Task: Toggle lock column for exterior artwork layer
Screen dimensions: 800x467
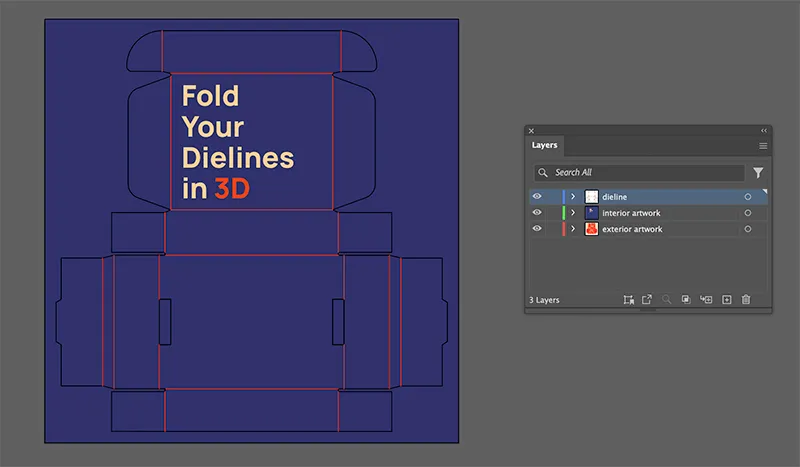Action: pos(553,229)
